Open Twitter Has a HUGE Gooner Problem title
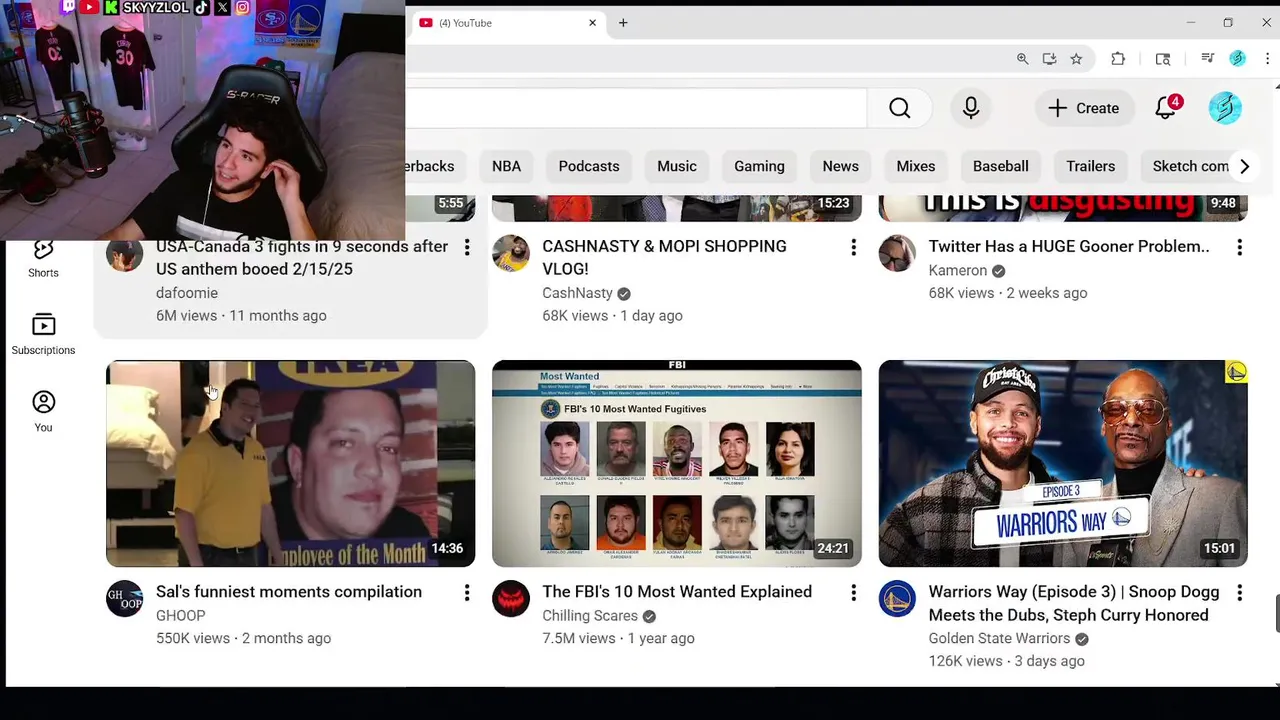This screenshot has height=720, width=1280. 1069,247
